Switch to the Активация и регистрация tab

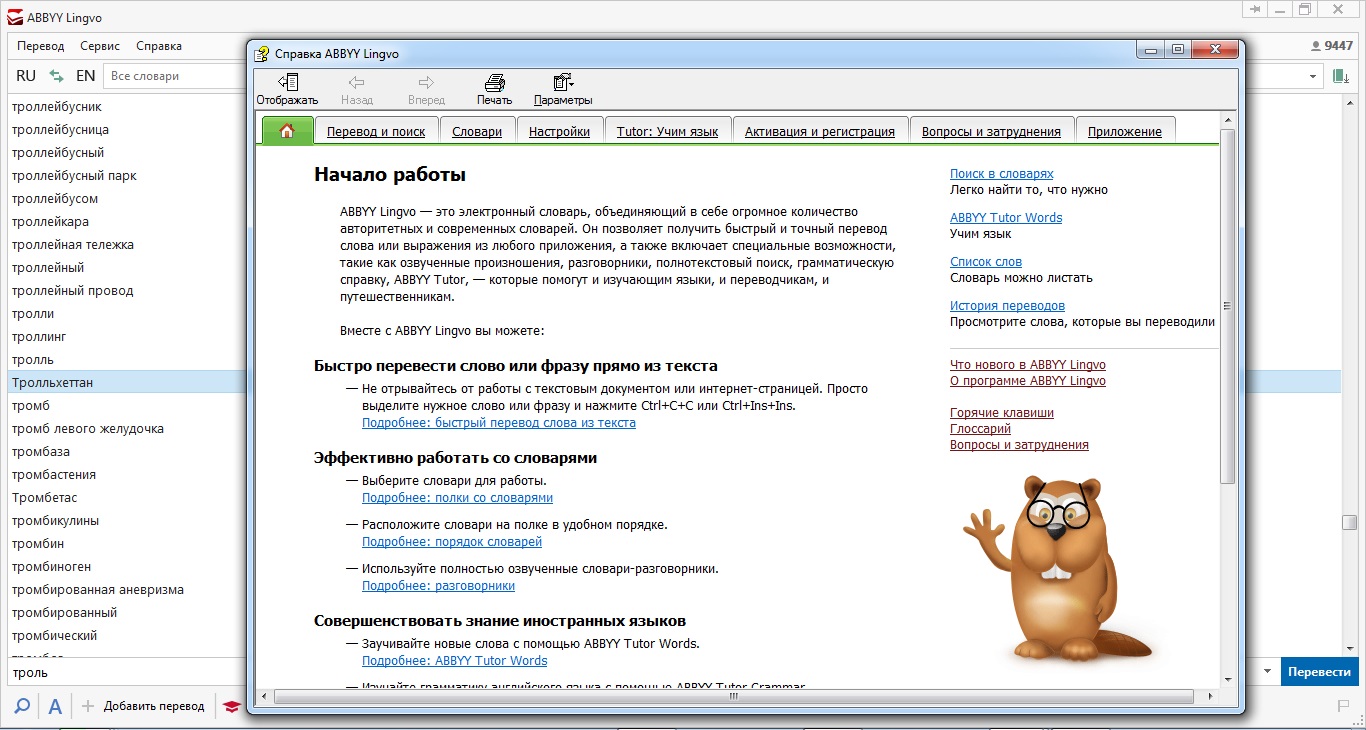pyautogui.click(x=819, y=131)
